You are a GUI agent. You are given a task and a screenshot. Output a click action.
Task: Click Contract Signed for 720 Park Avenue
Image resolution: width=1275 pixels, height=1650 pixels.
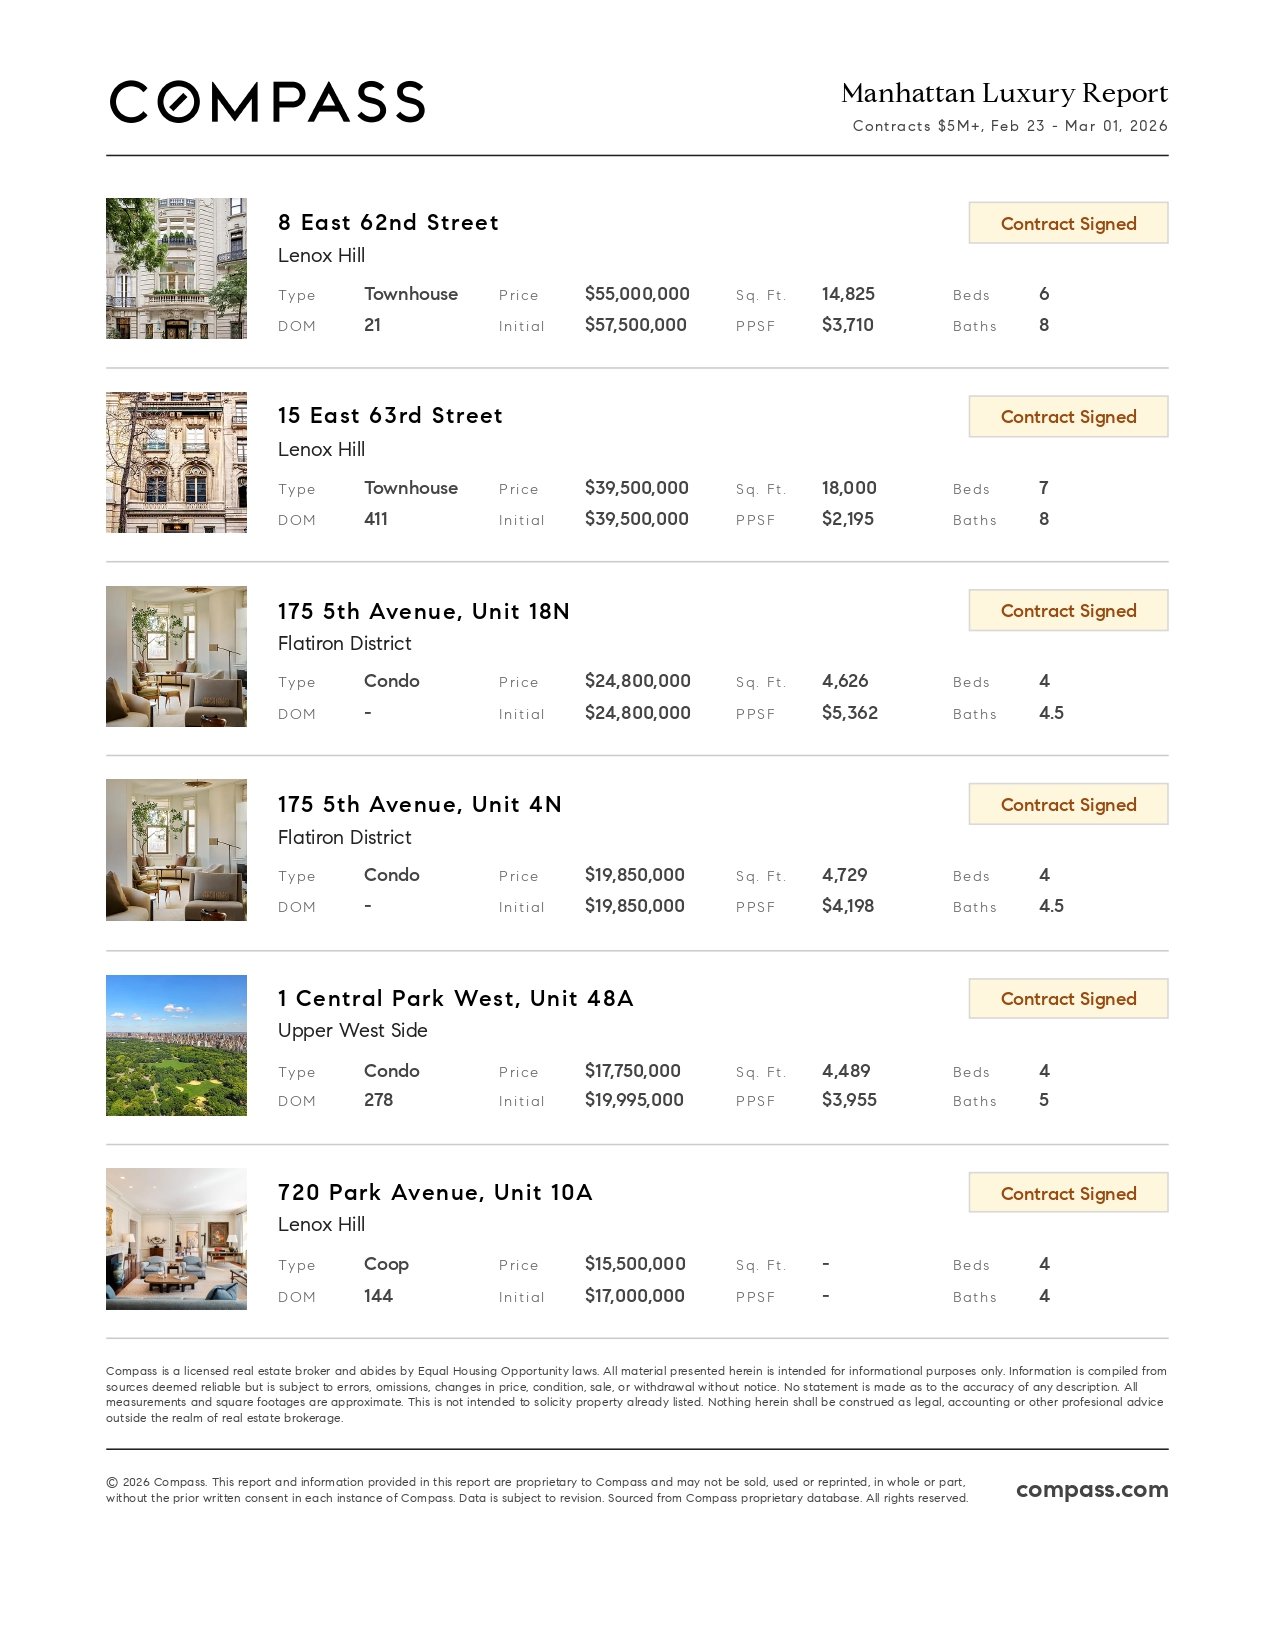1068,1193
